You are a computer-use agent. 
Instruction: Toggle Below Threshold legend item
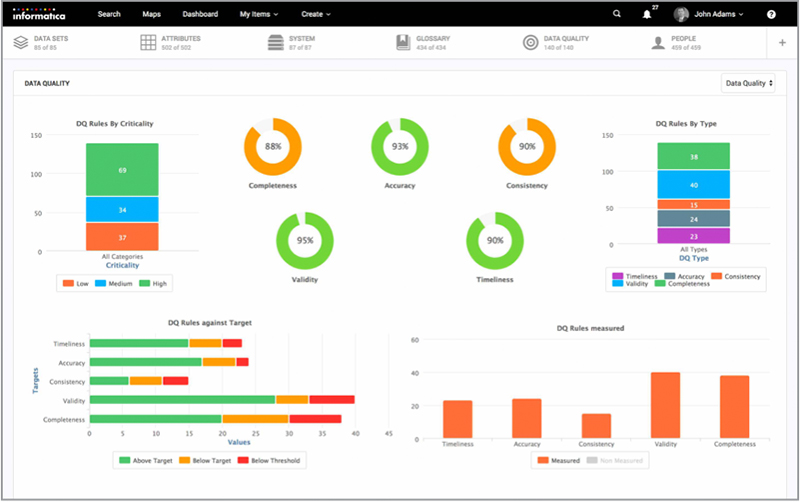pos(269,460)
